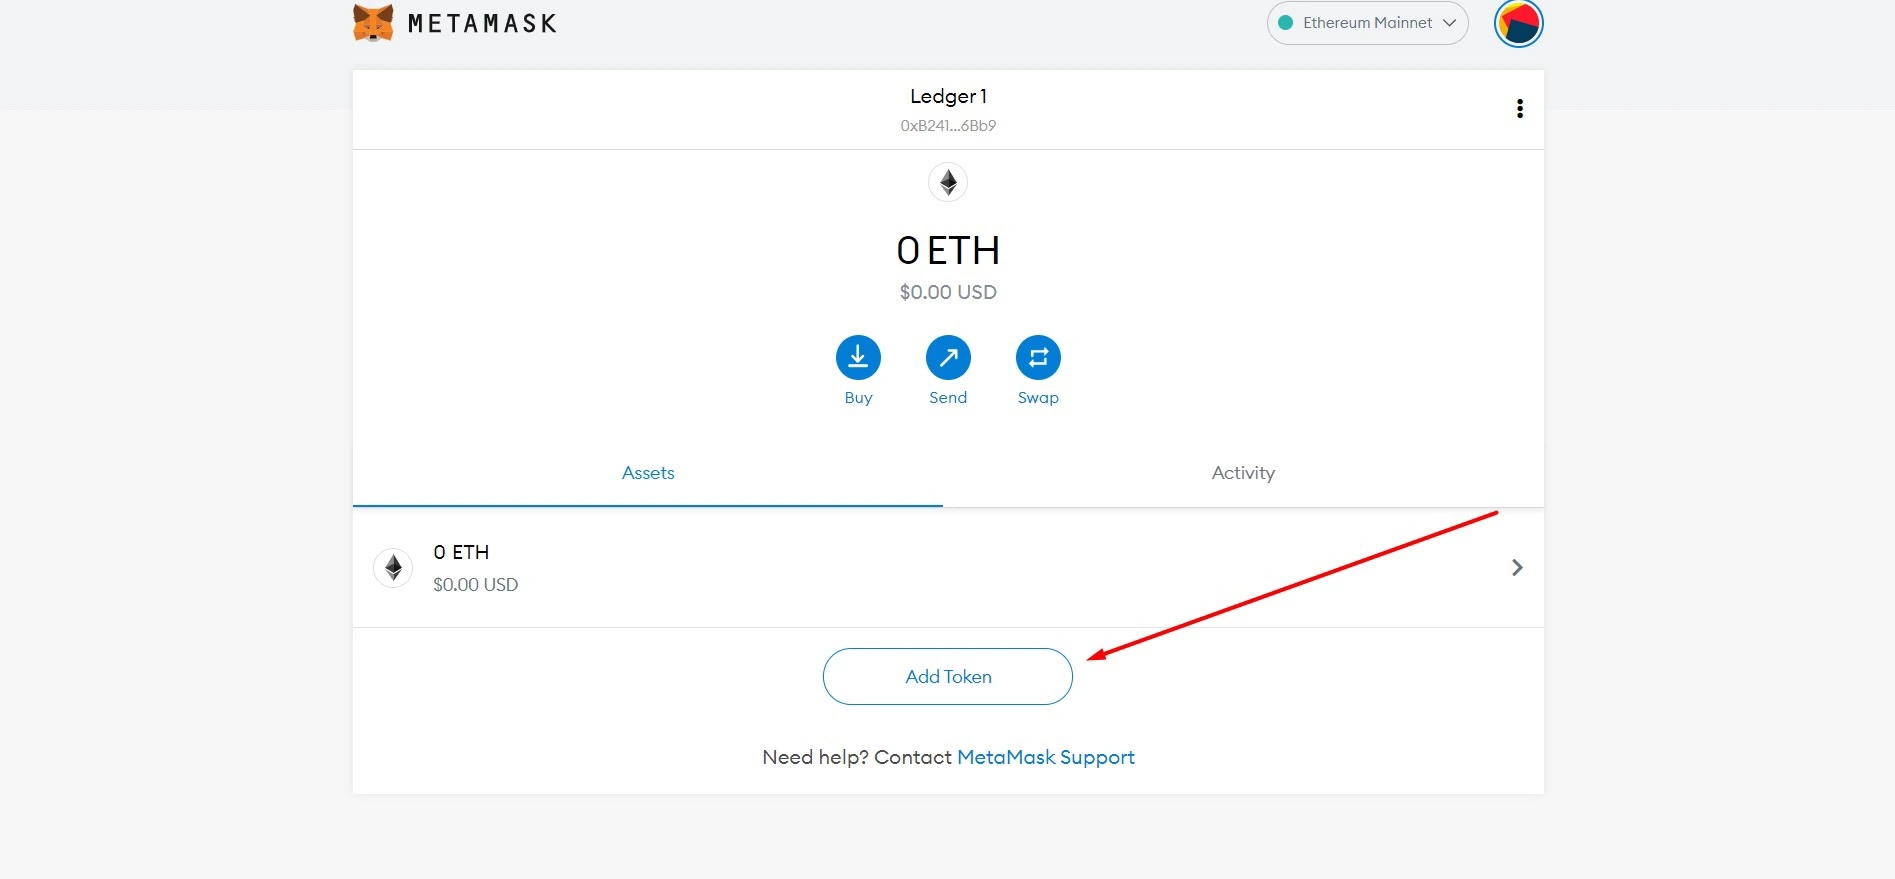Click the 0 ETH asset row

[948, 568]
